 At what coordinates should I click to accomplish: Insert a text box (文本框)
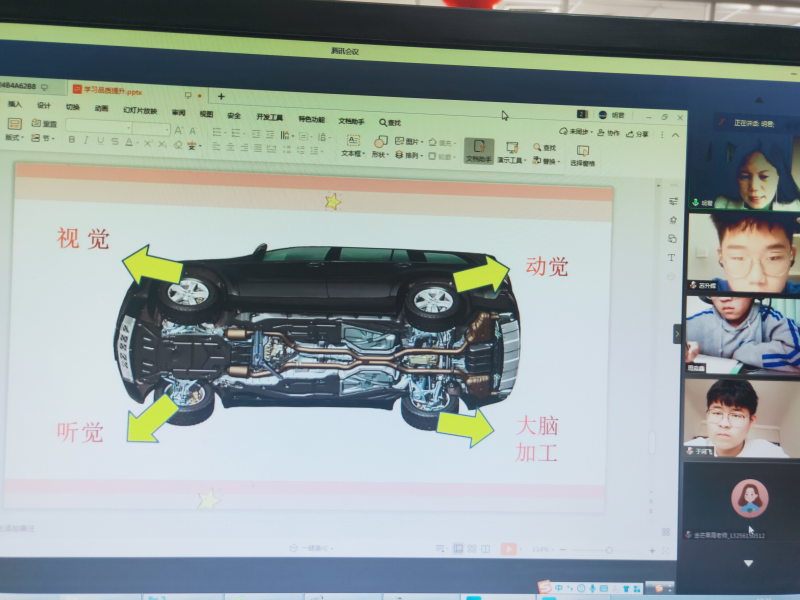[x=352, y=146]
